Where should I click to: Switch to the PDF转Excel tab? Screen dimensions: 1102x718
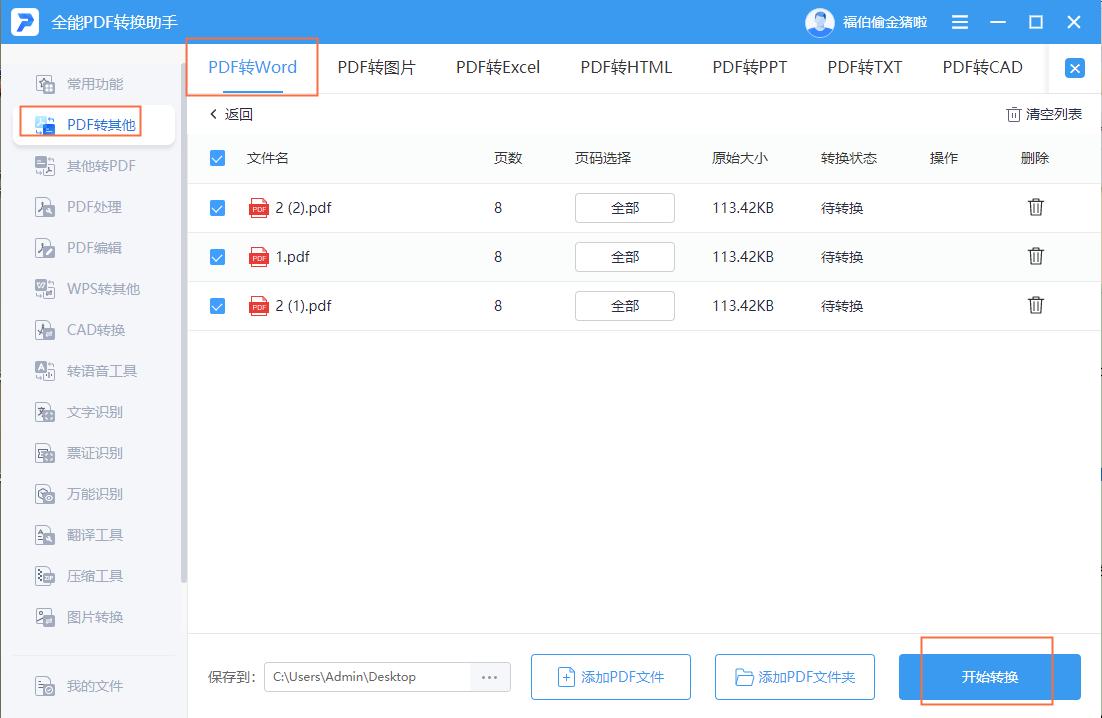point(498,67)
